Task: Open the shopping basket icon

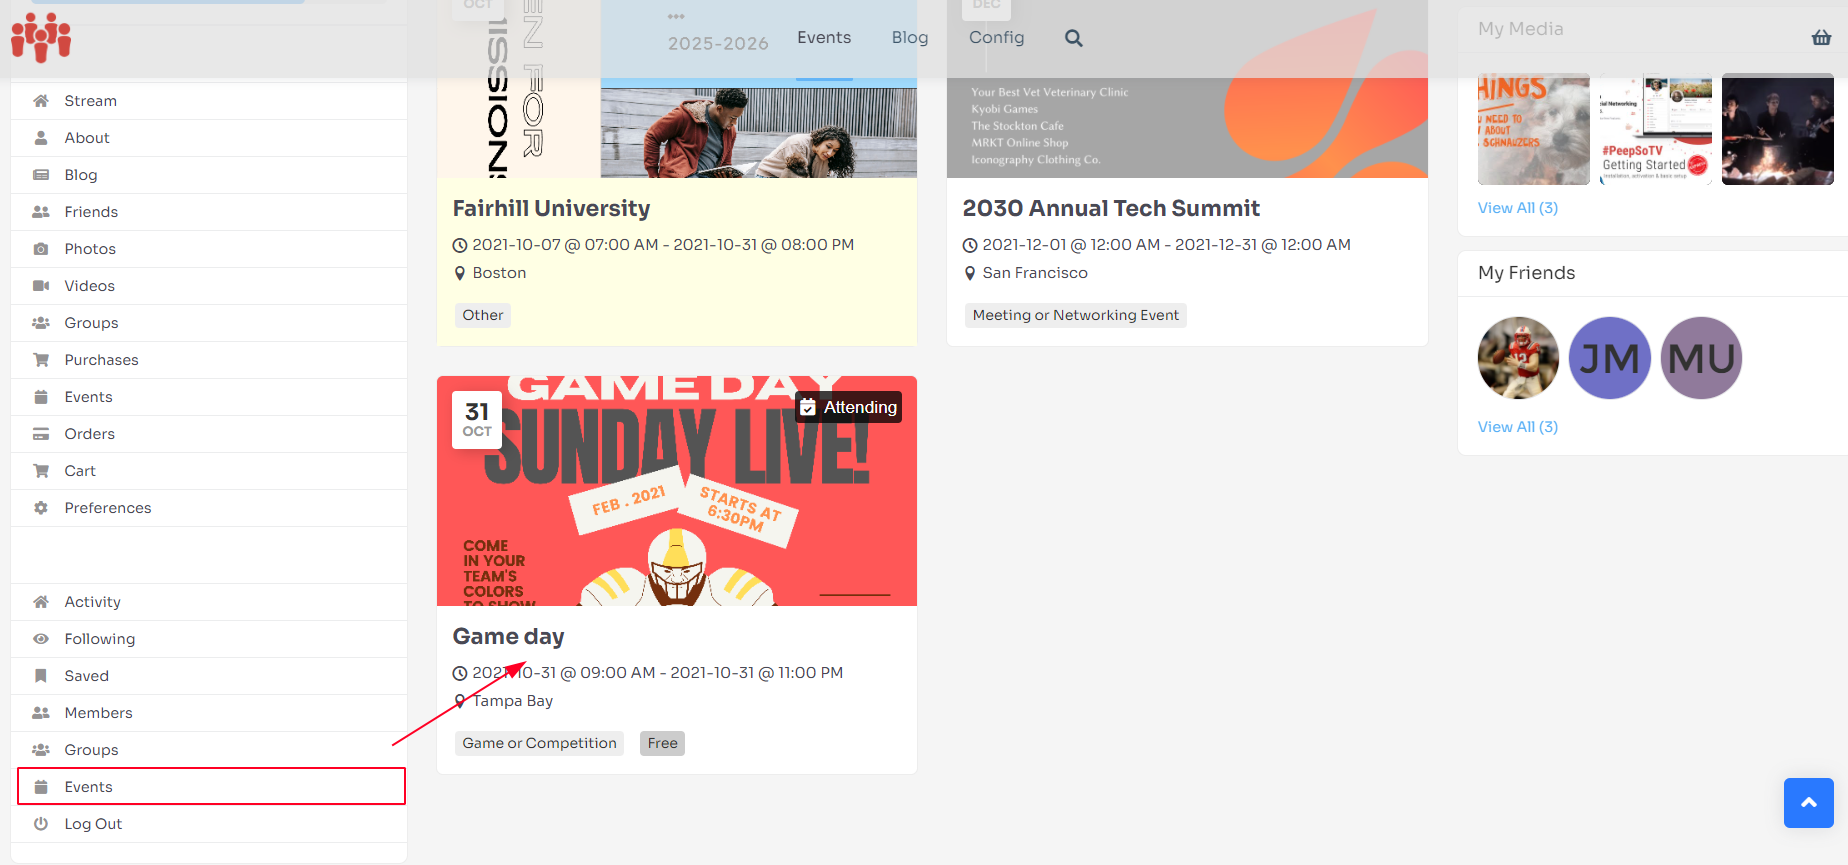Action: click(1821, 38)
